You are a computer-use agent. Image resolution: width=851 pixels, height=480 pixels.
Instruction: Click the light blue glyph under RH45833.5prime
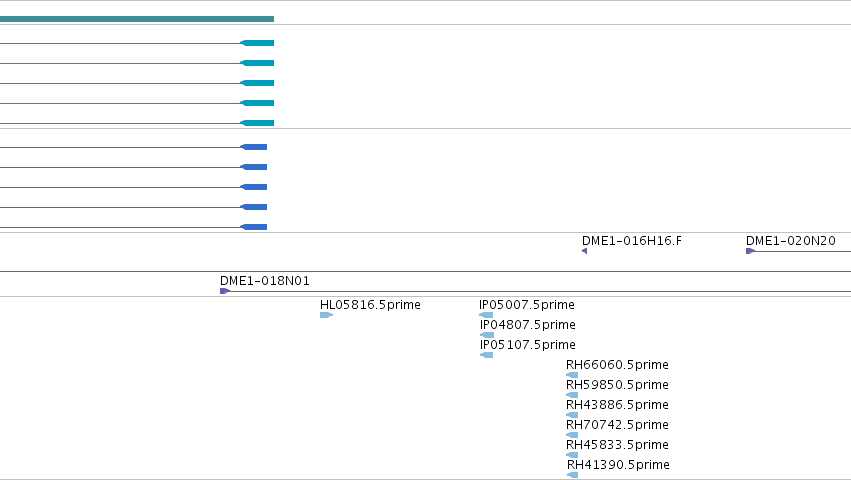pos(572,455)
